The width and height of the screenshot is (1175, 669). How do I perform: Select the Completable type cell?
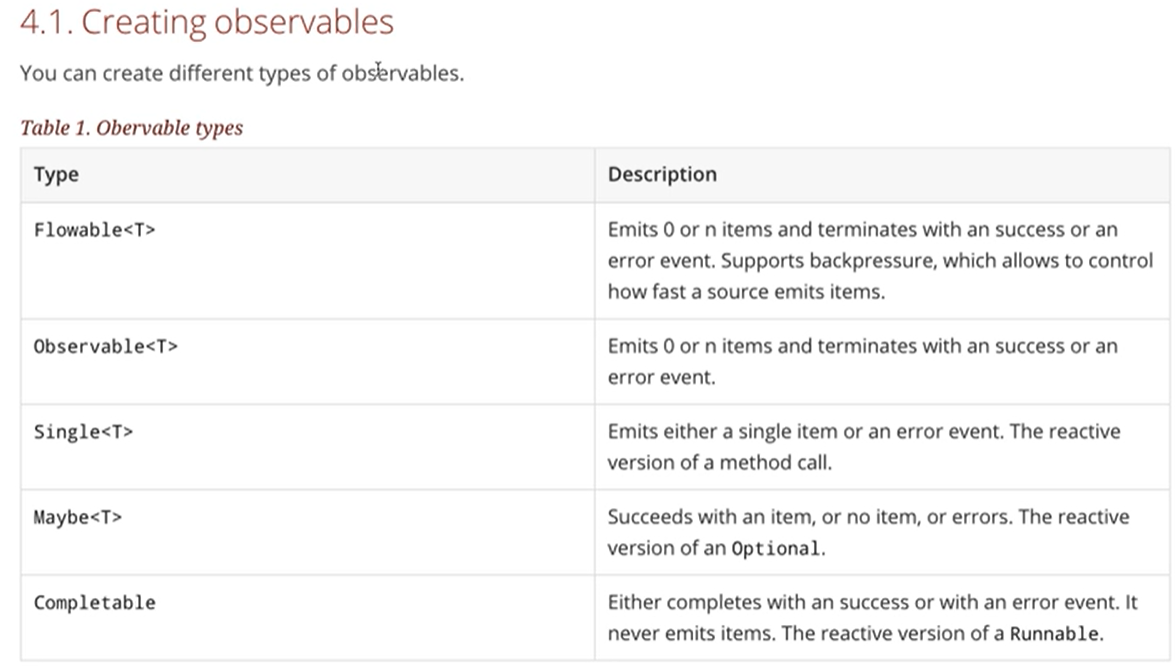(94, 603)
